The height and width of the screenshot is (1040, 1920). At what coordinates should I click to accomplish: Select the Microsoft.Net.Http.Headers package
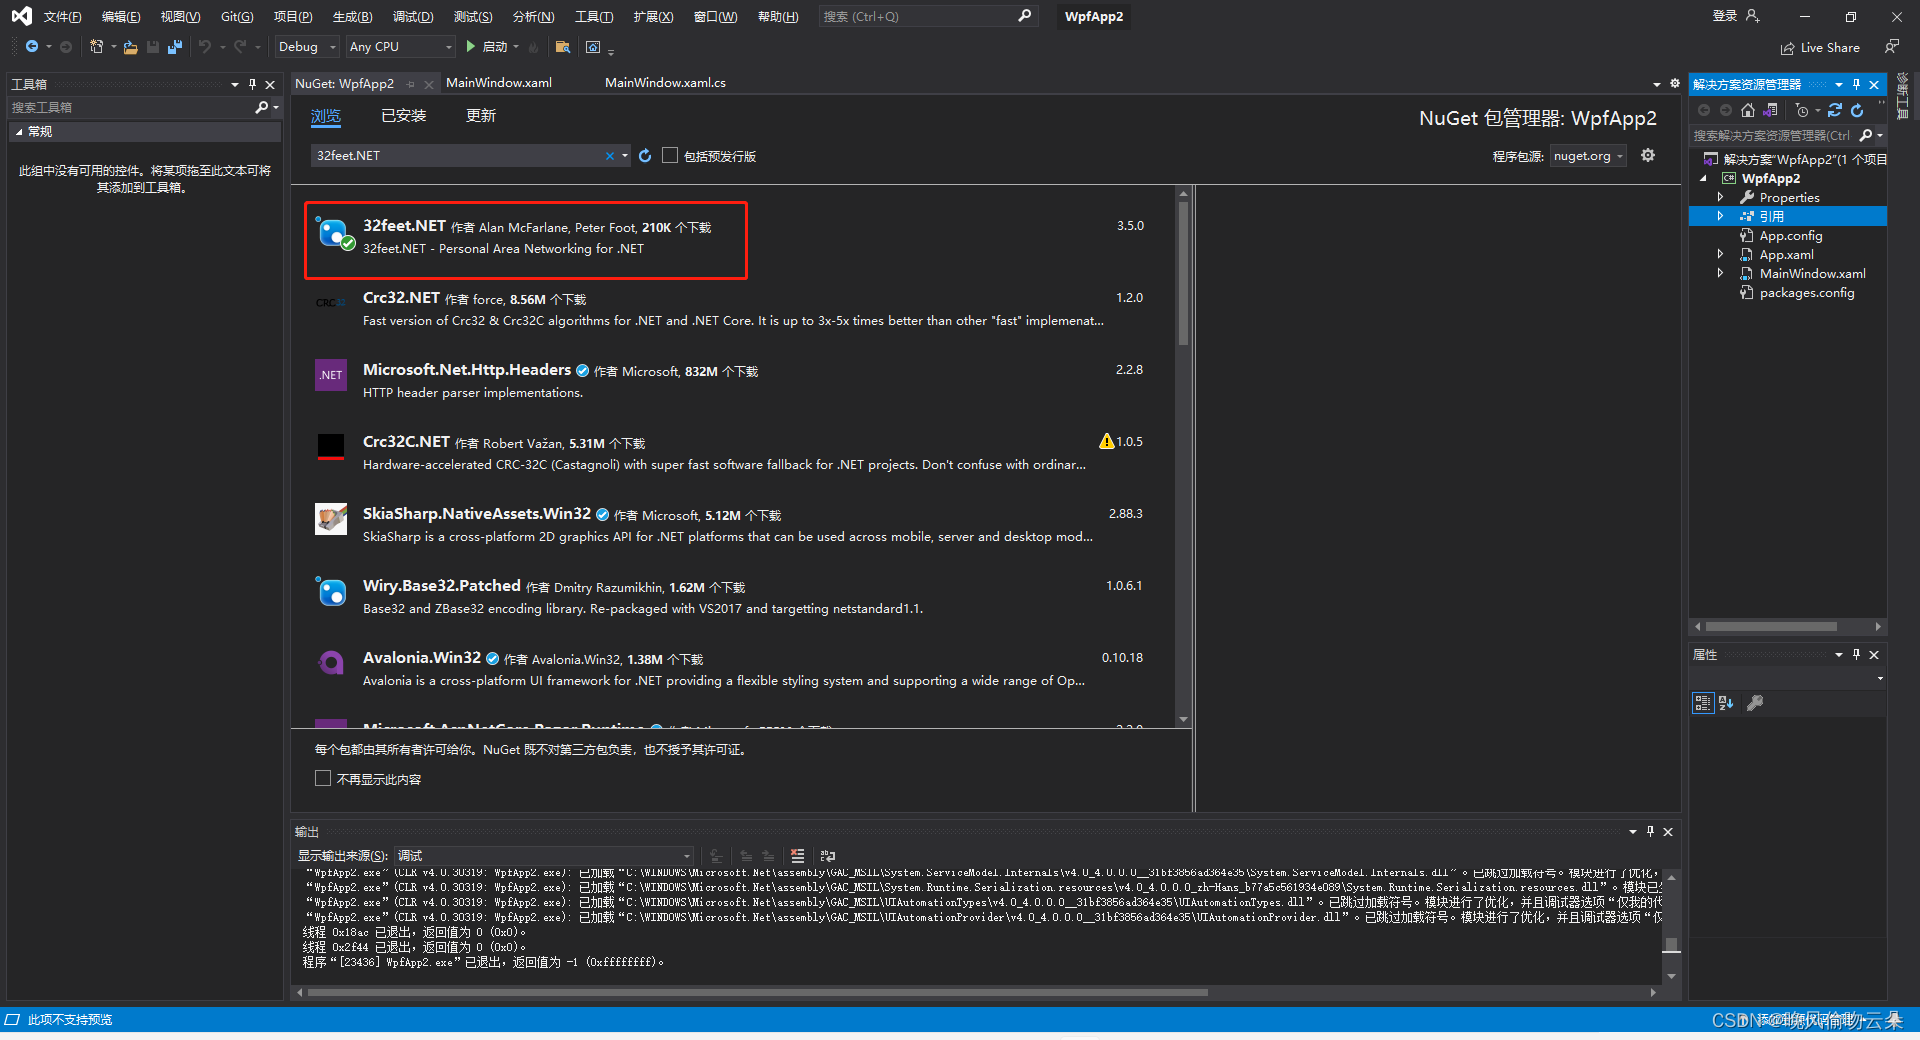click(x=735, y=381)
